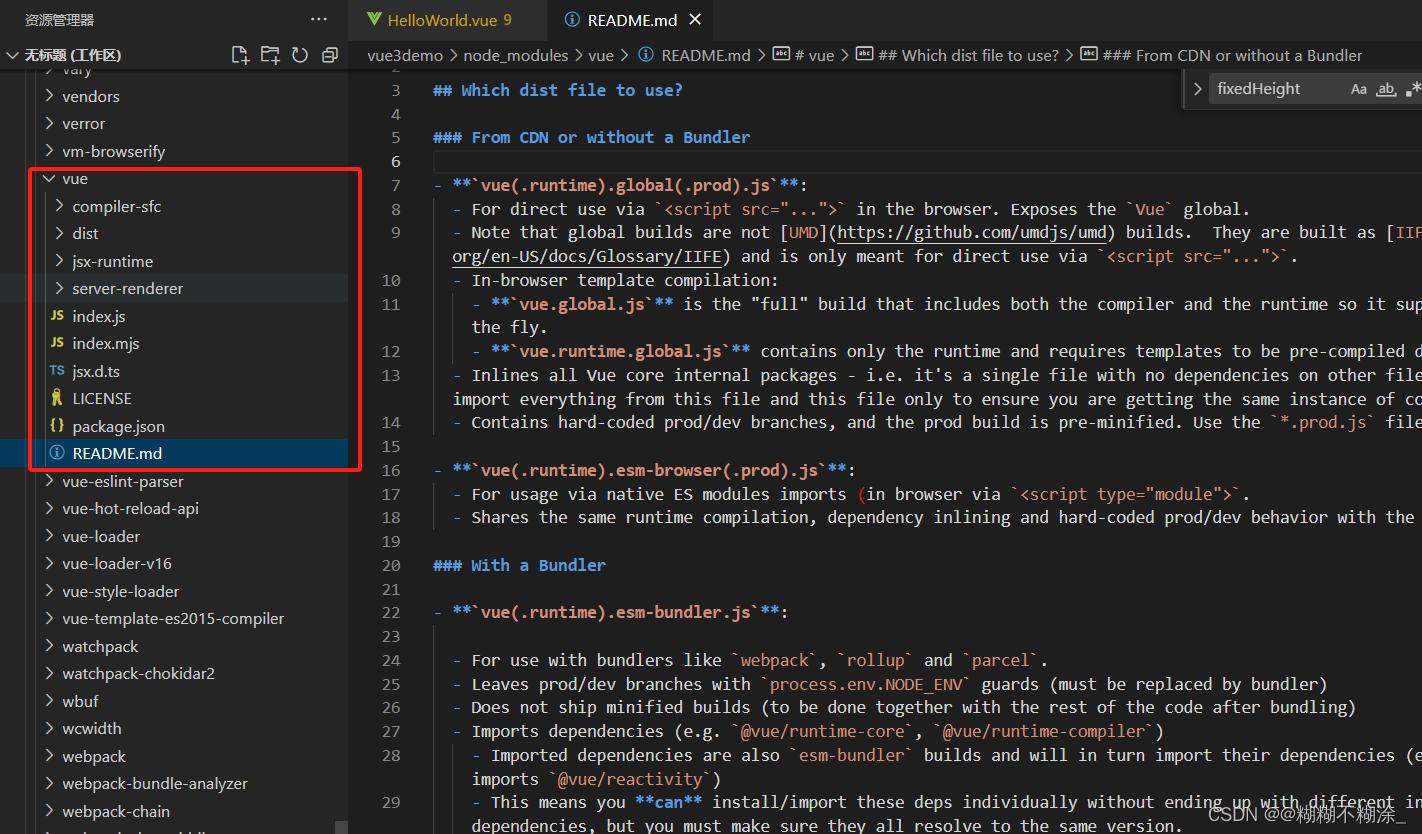Open the explorer three-dots more actions menu
Image resolution: width=1422 pixels, height=834 pixels.
coord(319,19)
